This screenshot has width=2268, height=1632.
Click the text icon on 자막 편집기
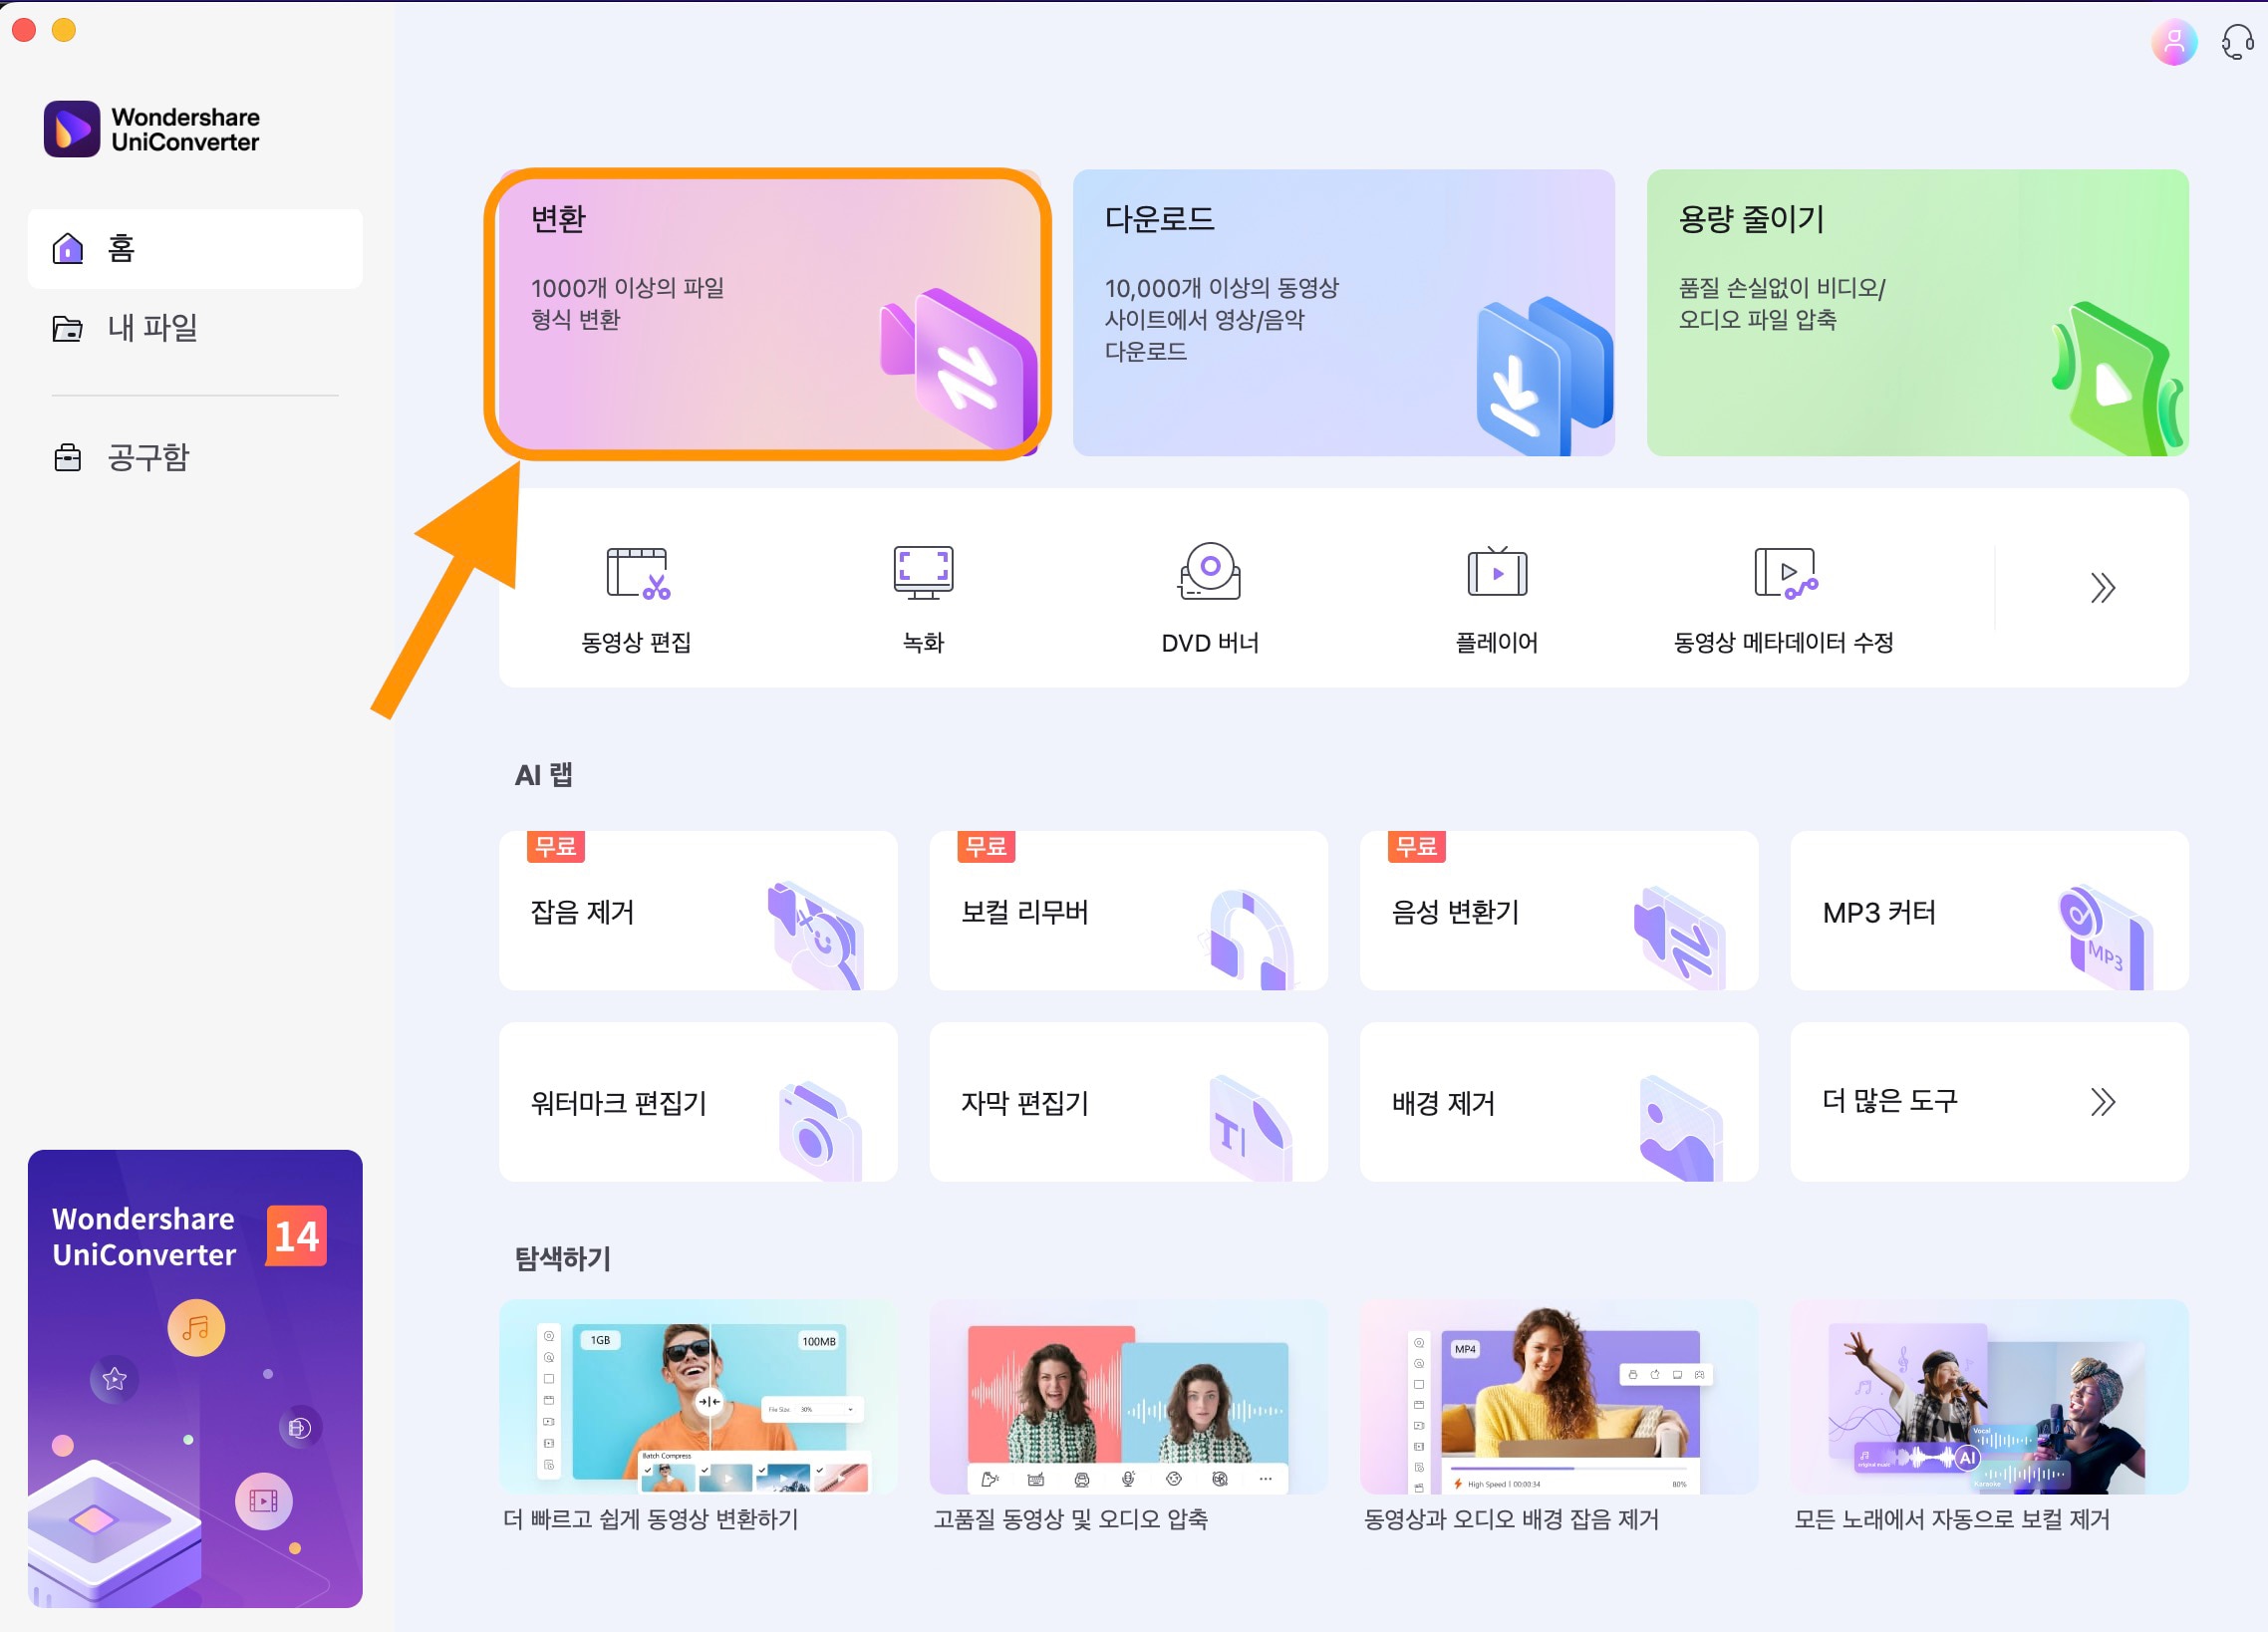1250,1128
